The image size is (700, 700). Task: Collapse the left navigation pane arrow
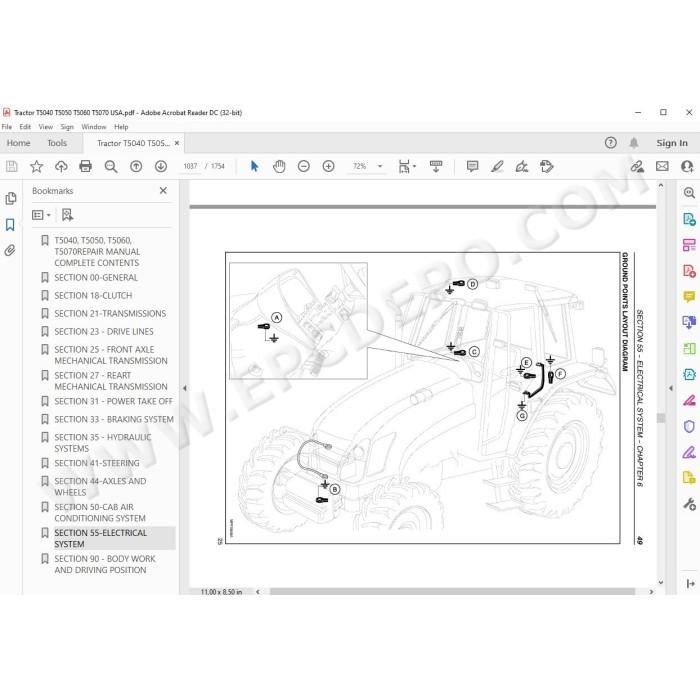(x=184, y=388)
